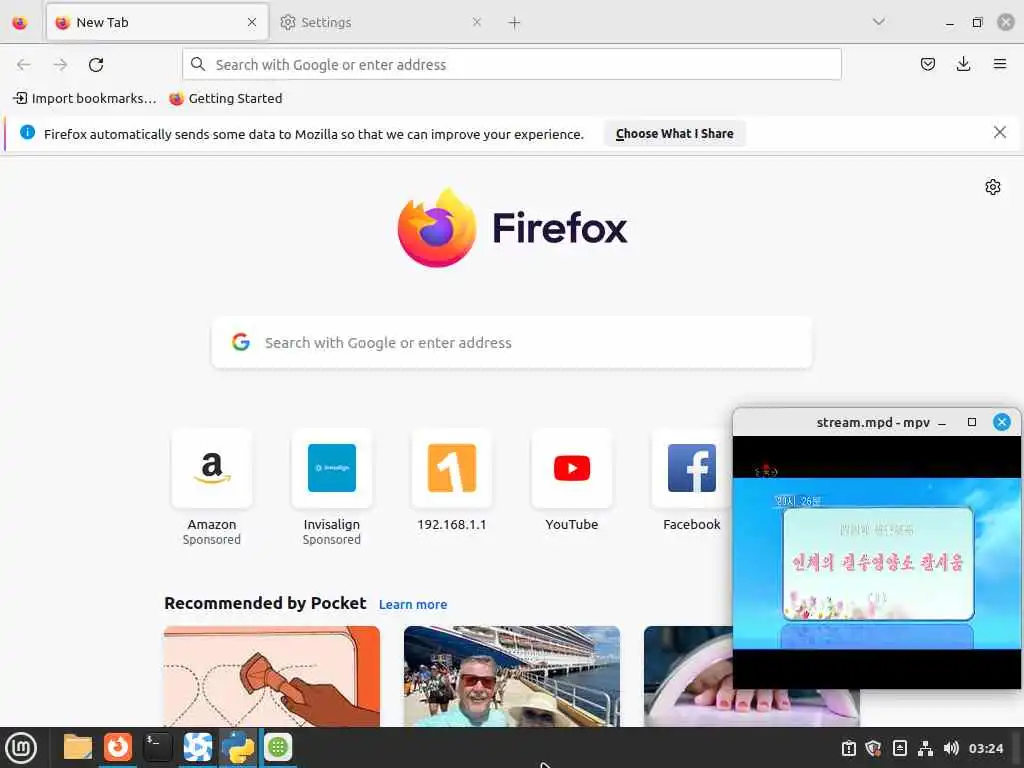Open the file manager folder taskbar icon
Viewport: 1024px width, 768px height.
(x=78, y=747)
